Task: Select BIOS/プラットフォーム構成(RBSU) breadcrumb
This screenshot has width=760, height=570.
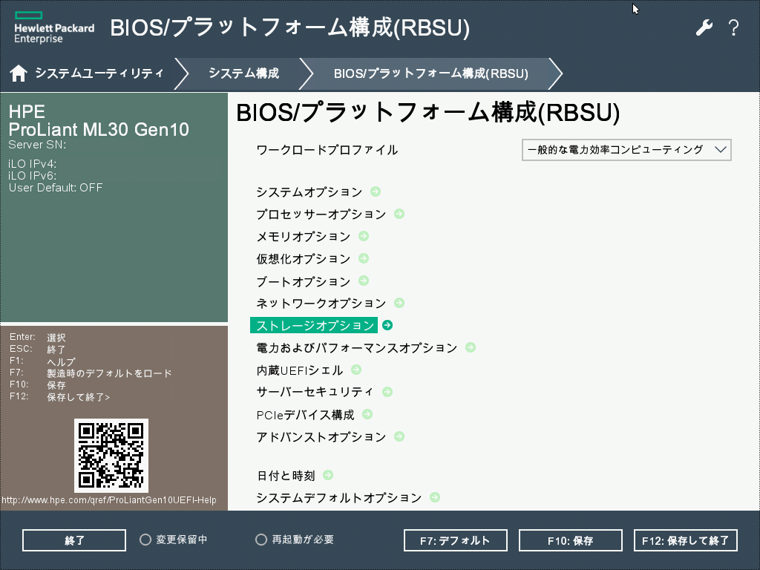Action: coord(431,74)
